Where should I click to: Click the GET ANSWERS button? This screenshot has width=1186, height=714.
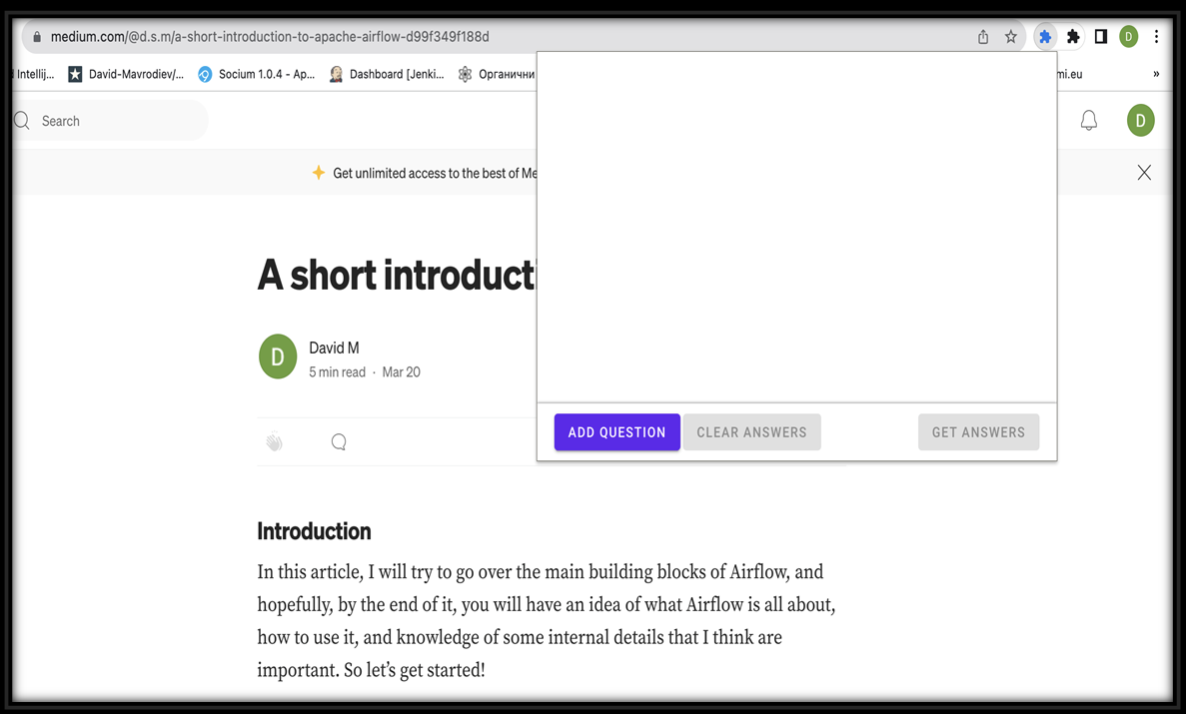pos(978,432)
